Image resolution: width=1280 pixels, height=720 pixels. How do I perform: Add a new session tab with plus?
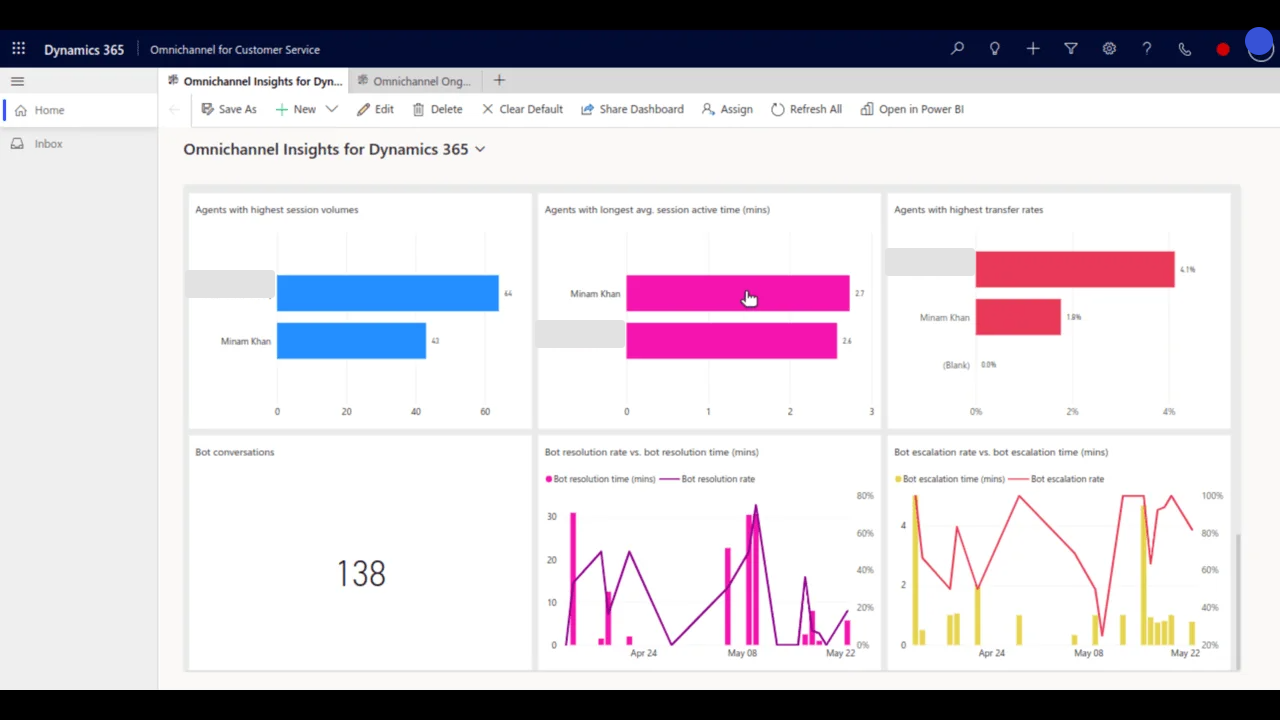point(499,81)
